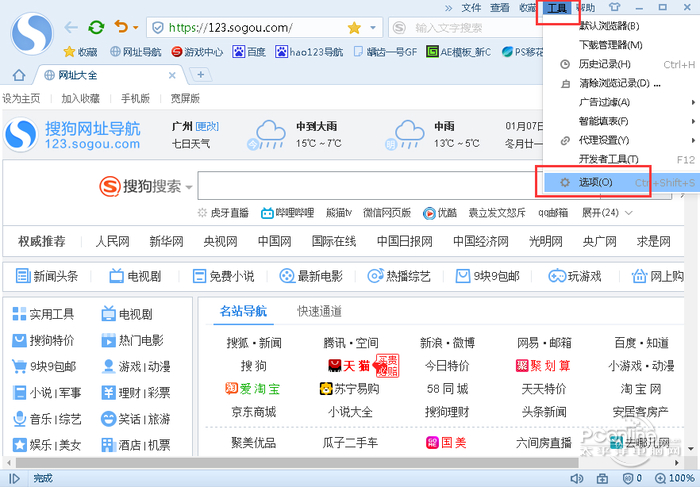Click the Sogou browser logo avatar
Viewport: 700px width, 487px height.
click(x=32, y=33)
